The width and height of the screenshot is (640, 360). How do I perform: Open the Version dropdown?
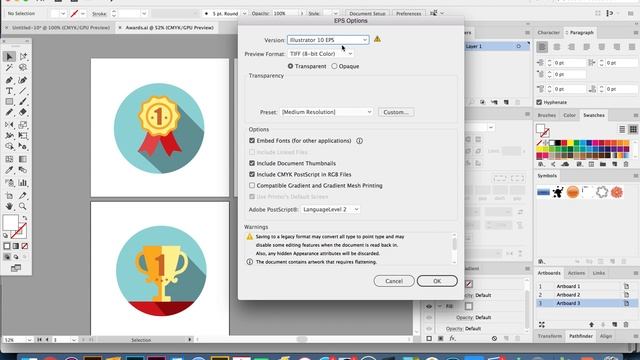(x=328, y=40)
